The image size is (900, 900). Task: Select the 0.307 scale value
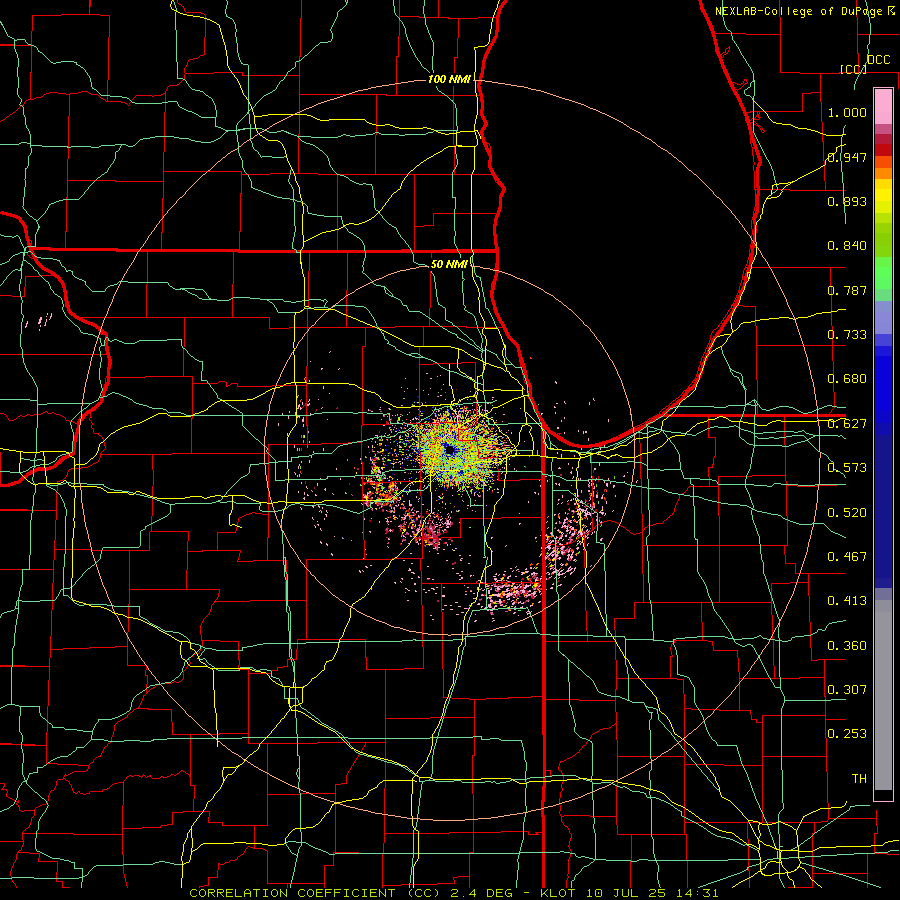847,689
